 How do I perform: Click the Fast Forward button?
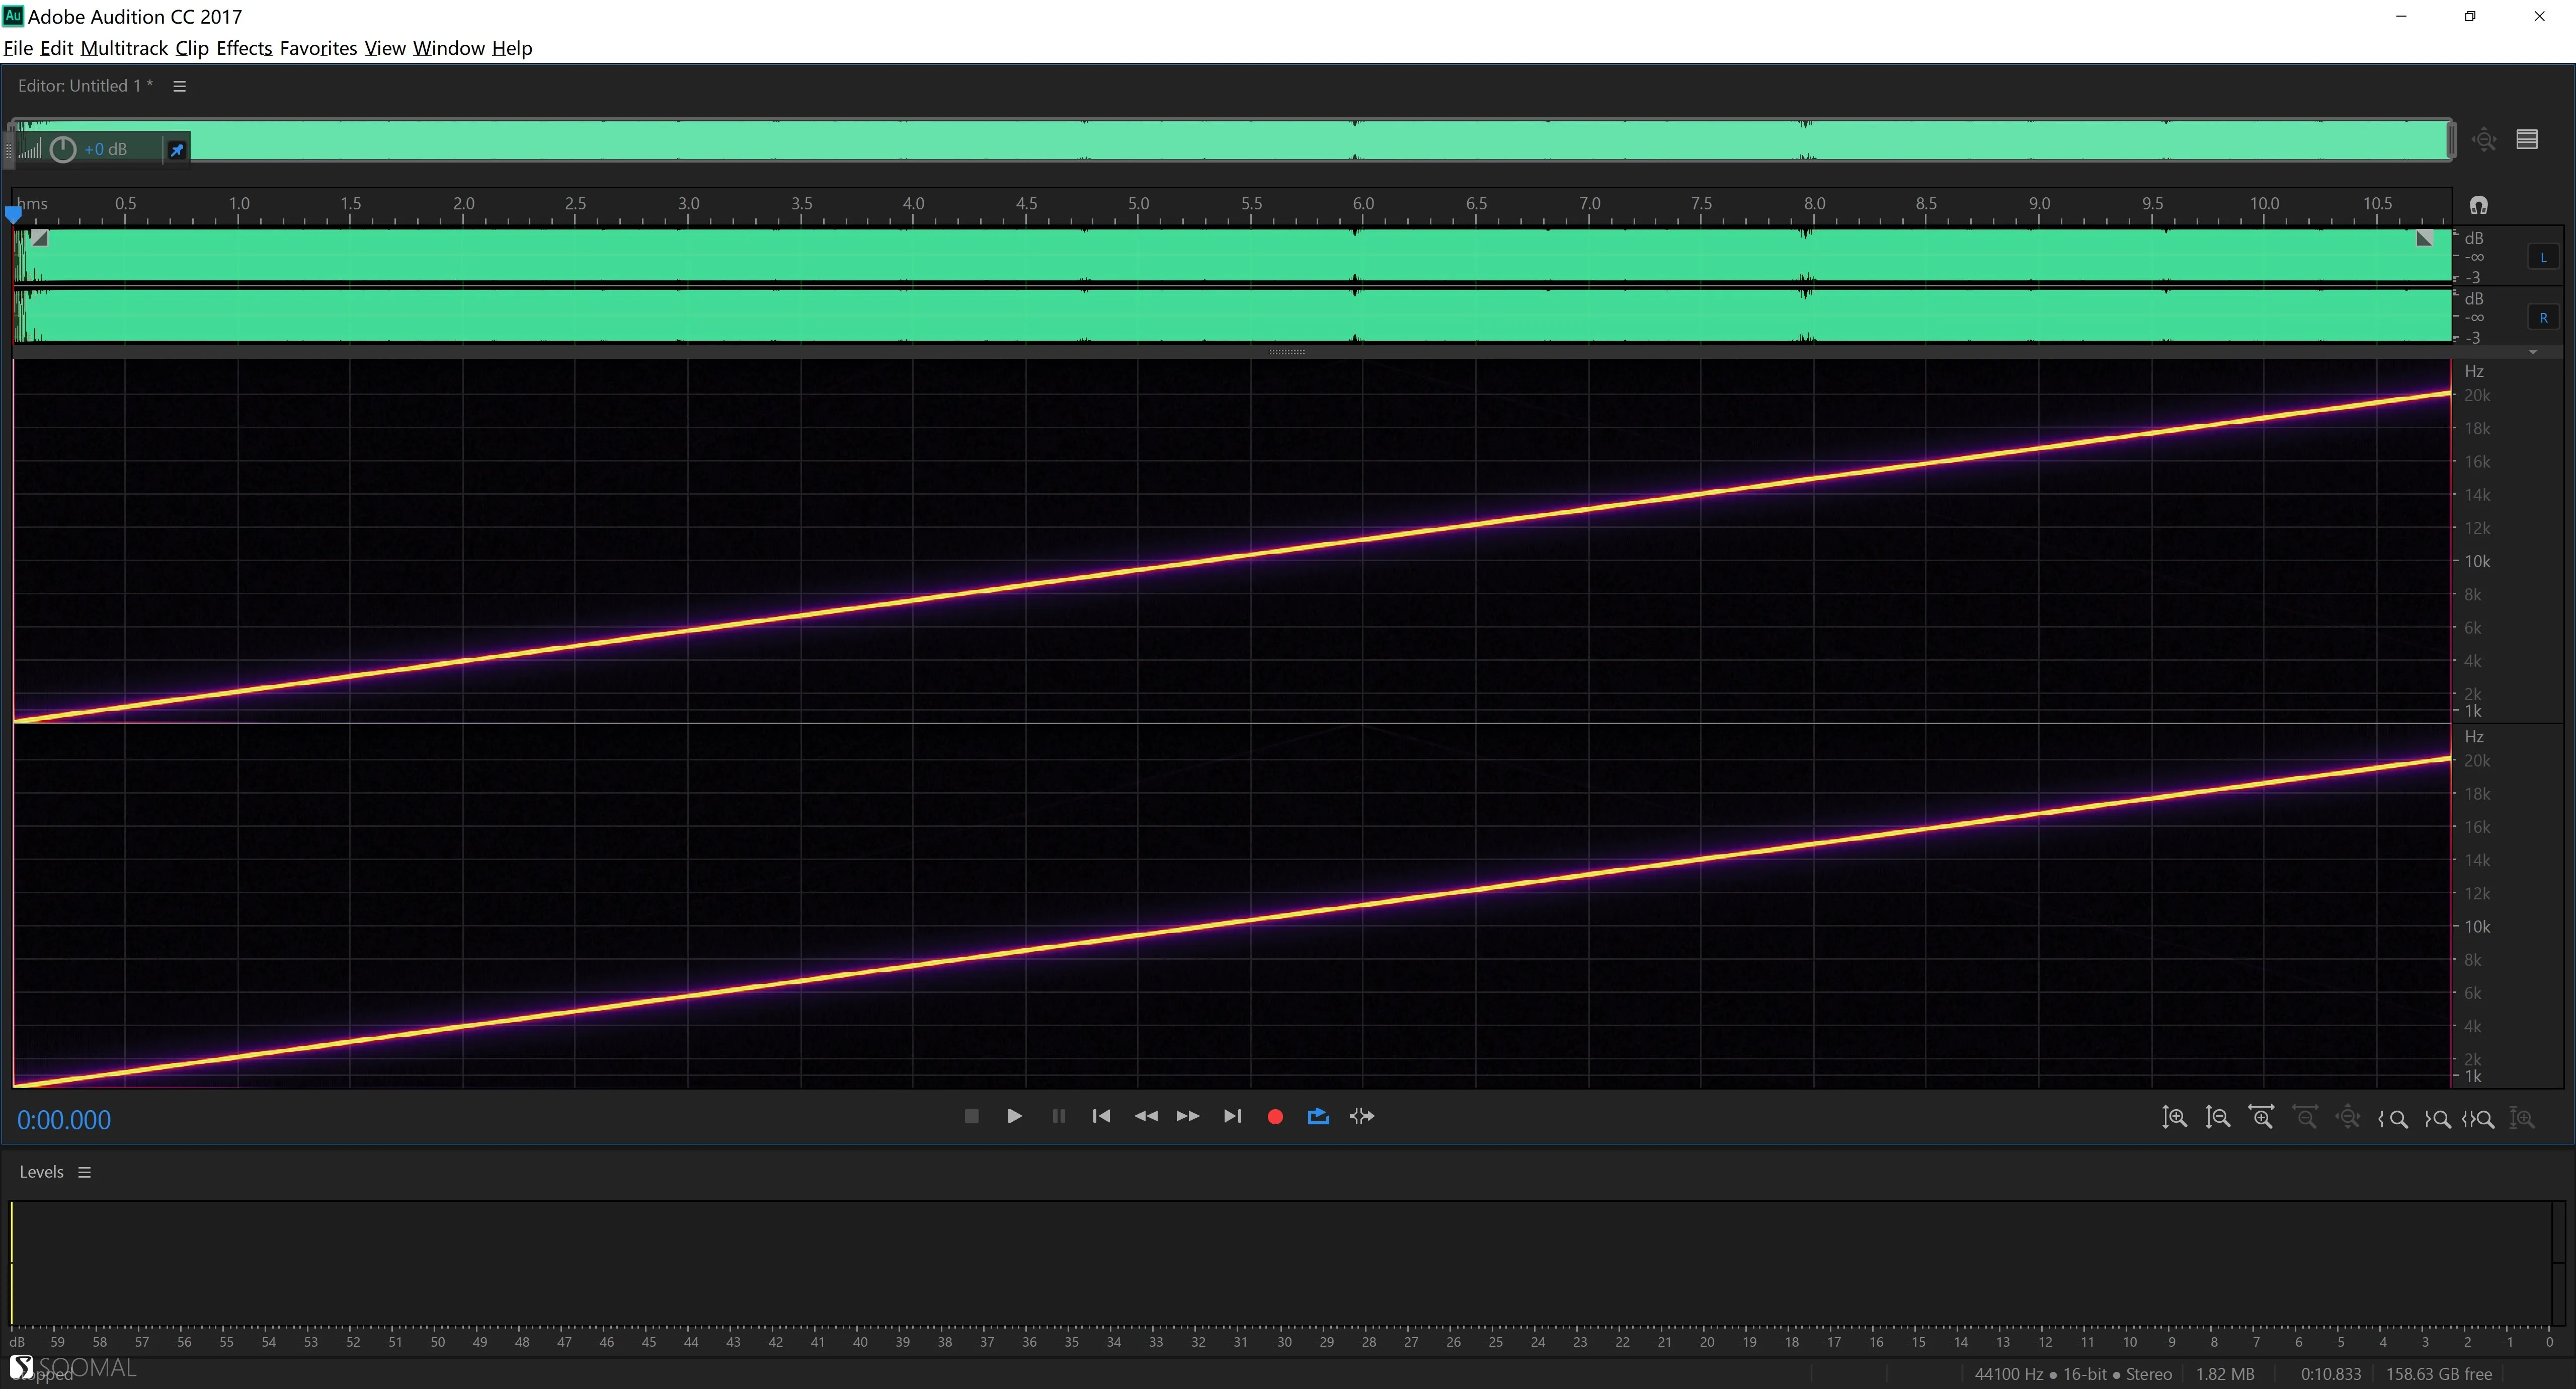tap(1188, 1116)
